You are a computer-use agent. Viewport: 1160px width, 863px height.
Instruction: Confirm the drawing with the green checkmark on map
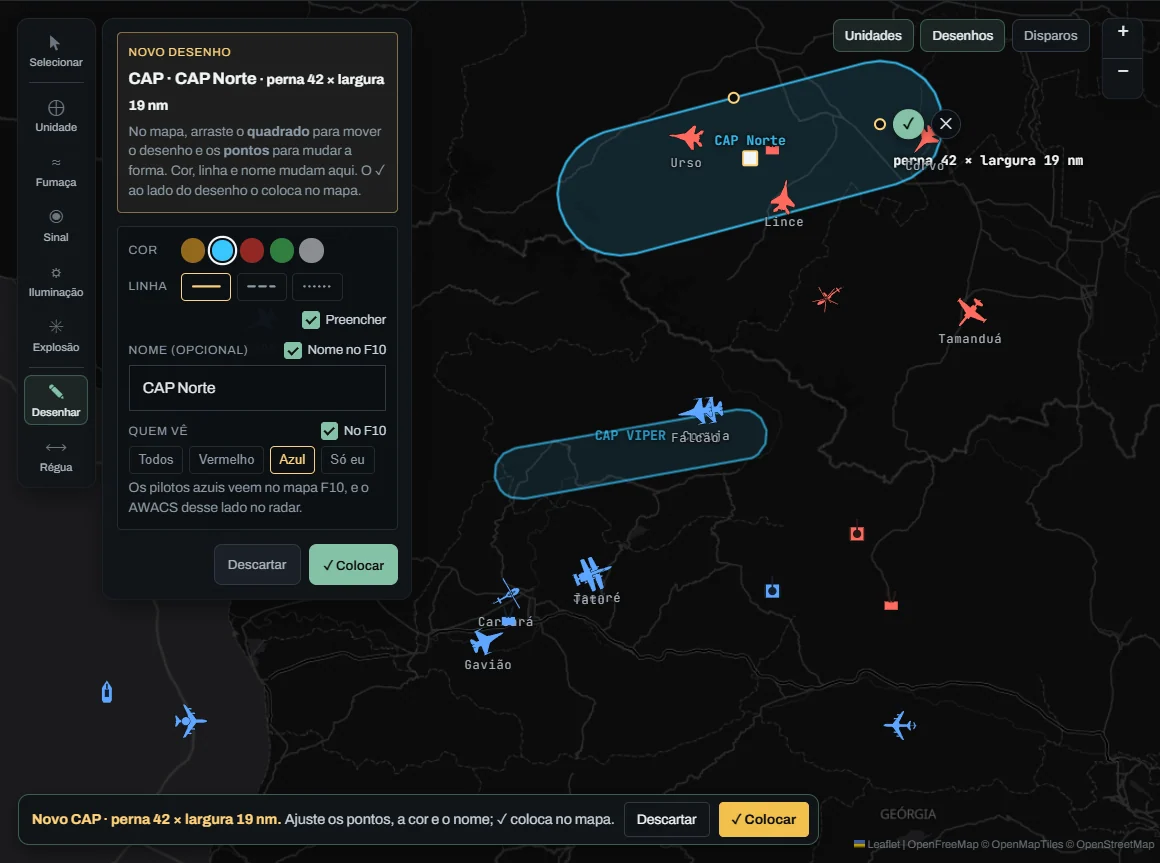point(908,123)
